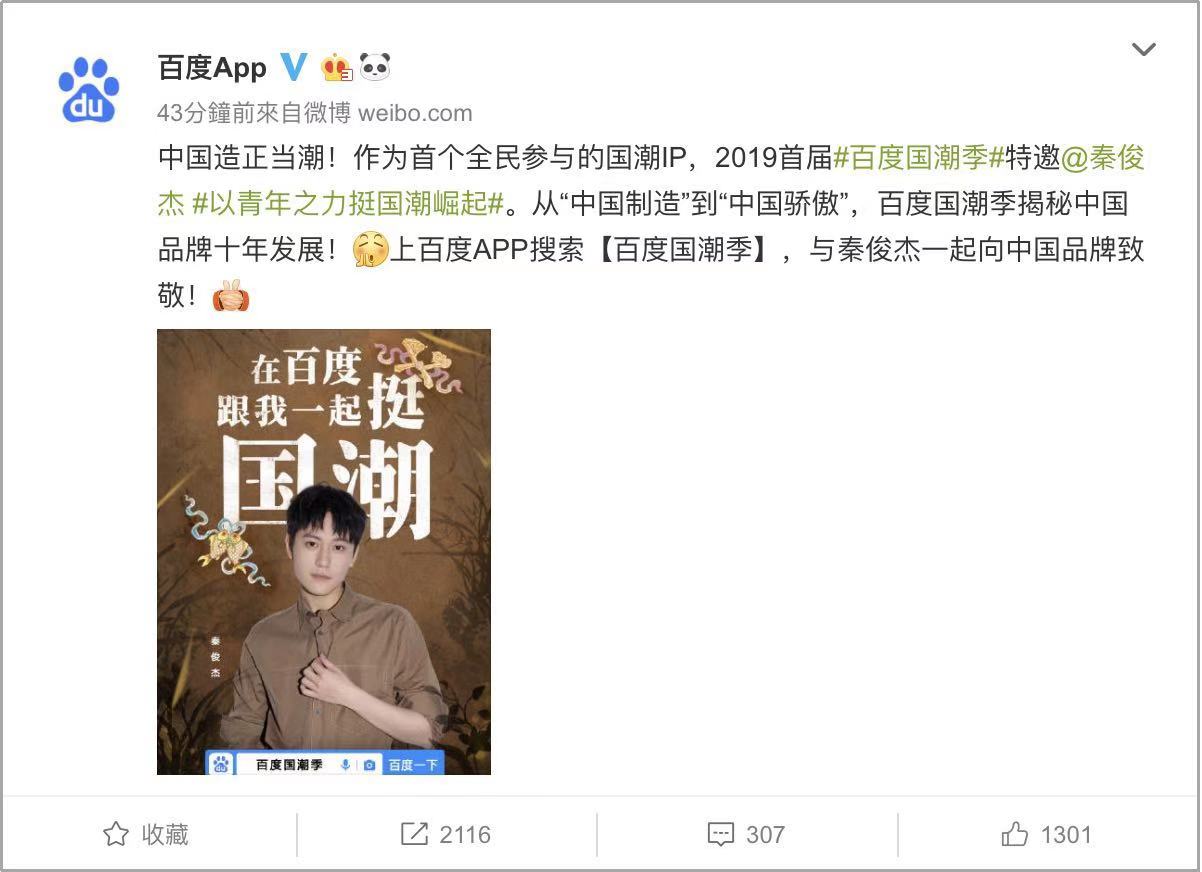Click the blue verified V badge
The image size is (1202, 872).
click(x=294, y=68)
